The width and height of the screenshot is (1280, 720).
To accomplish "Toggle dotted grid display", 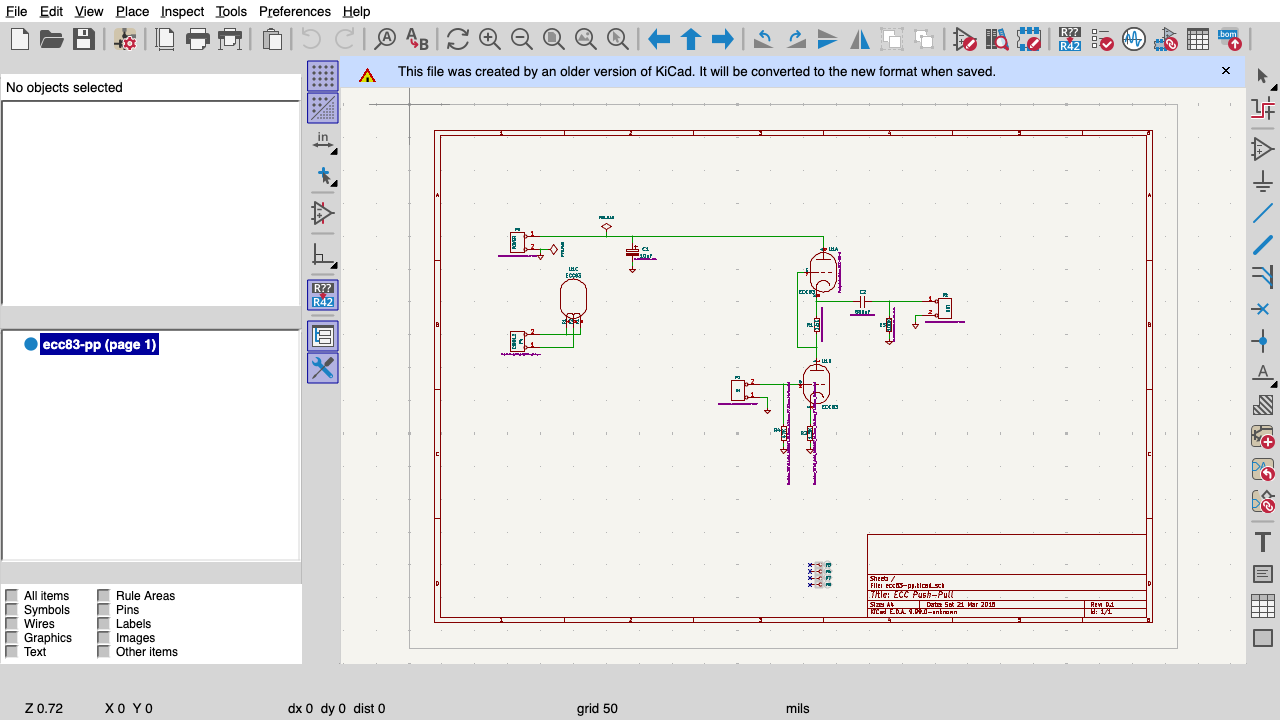I will point(322,76).
